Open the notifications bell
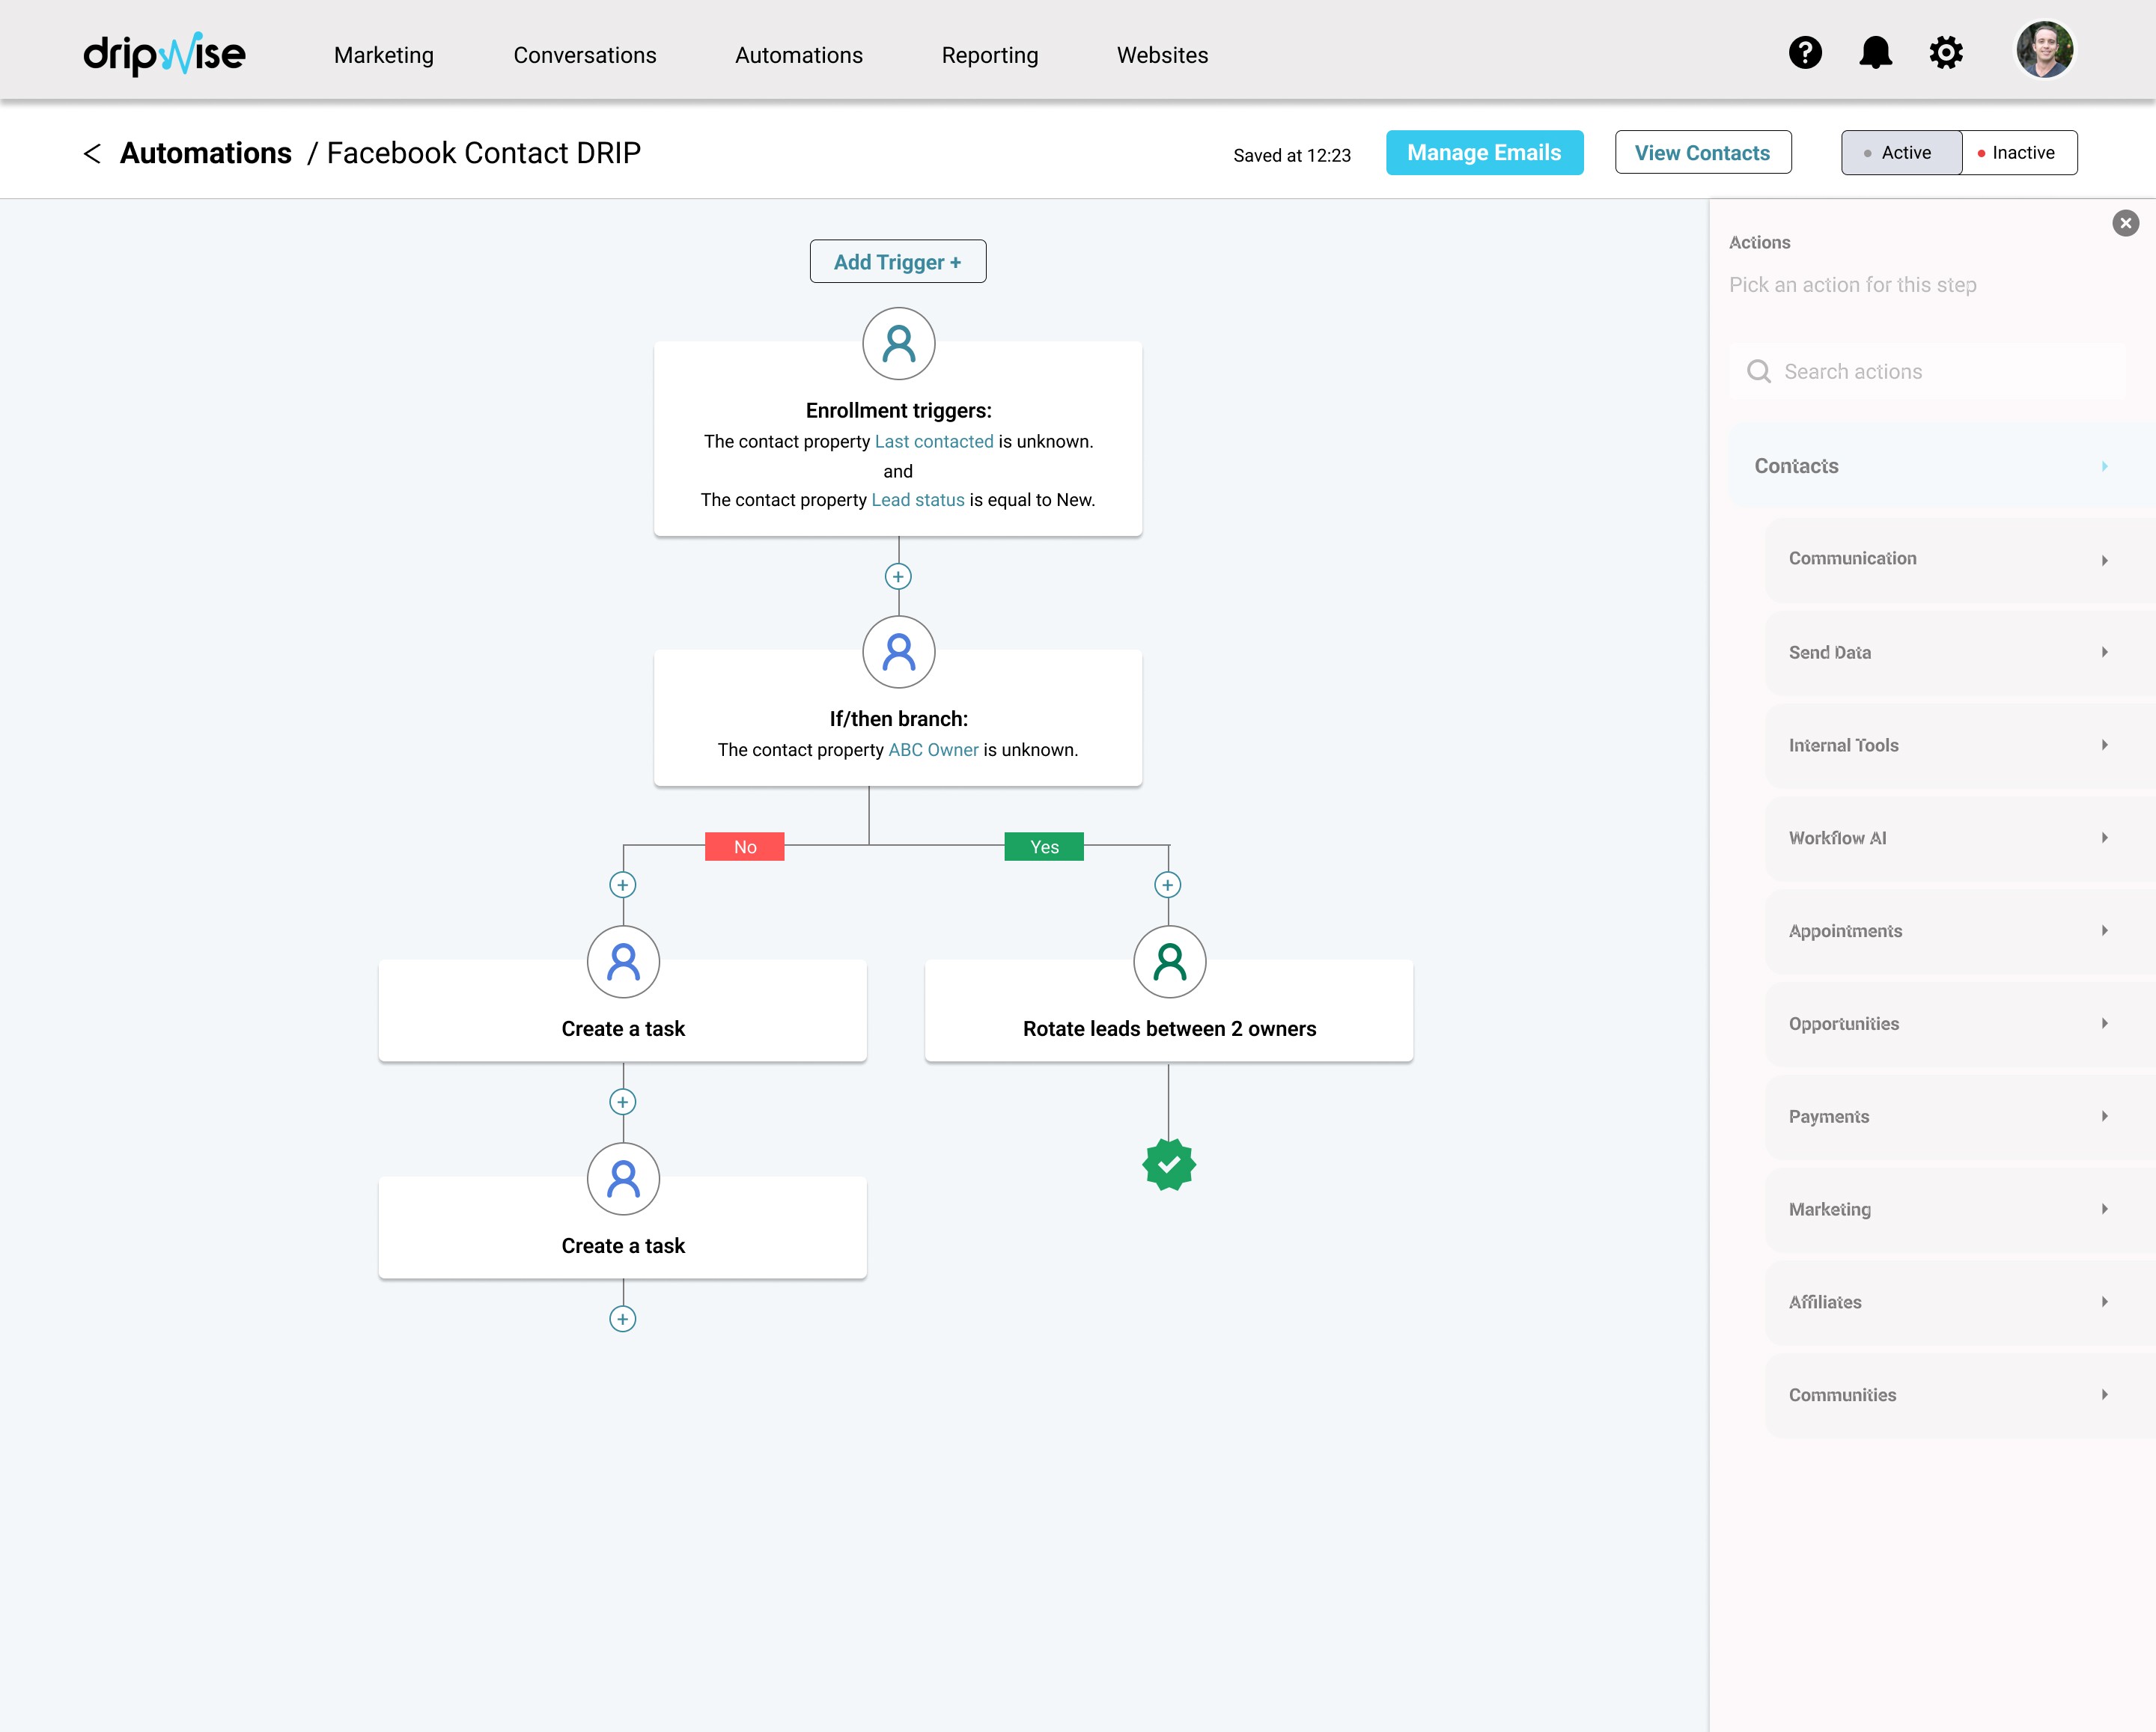The height and width of the screenshot is (1732, 2156). tap(1875, 52)
